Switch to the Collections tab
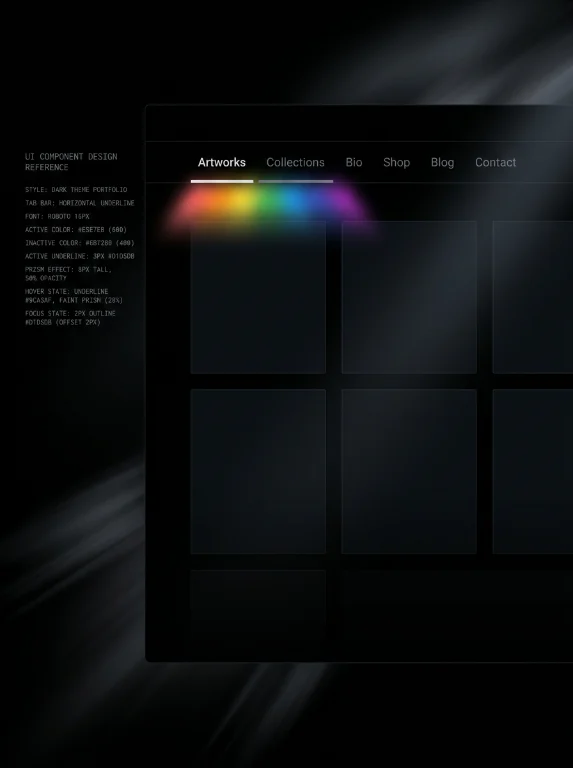The height and width of the screenshot is (768, 573). point(295,163)
